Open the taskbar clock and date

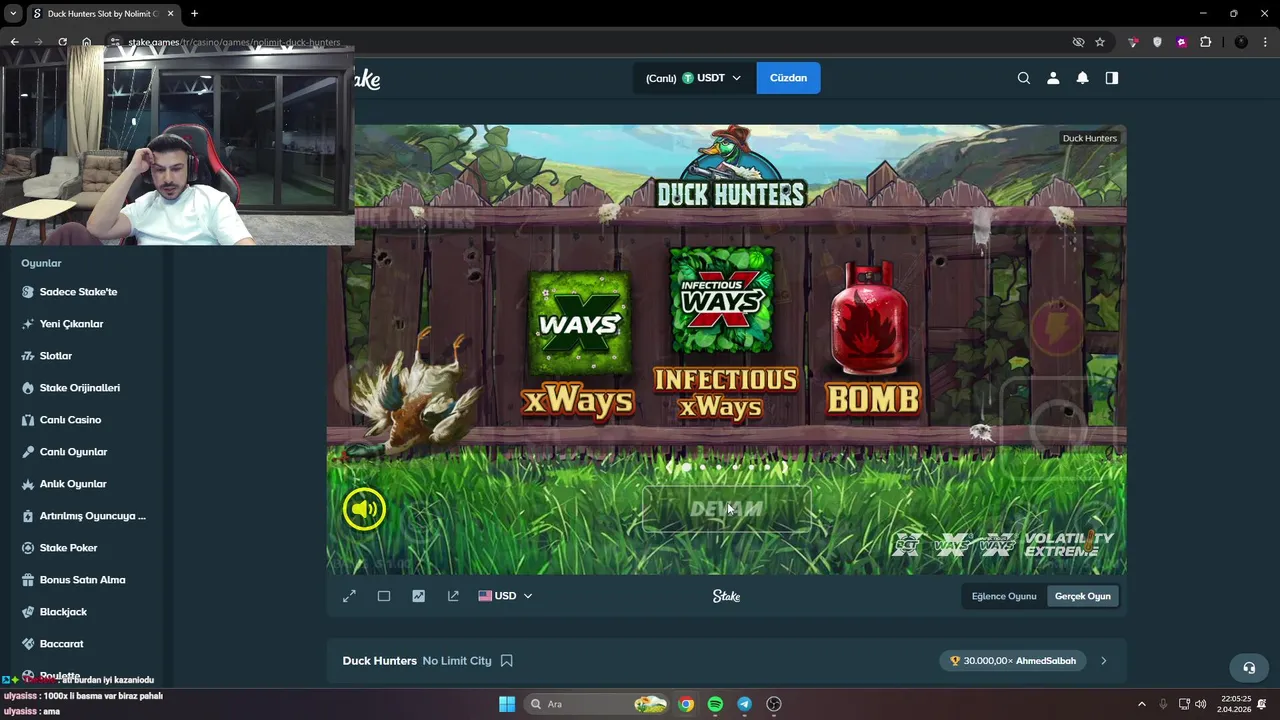coord(1234,704)
